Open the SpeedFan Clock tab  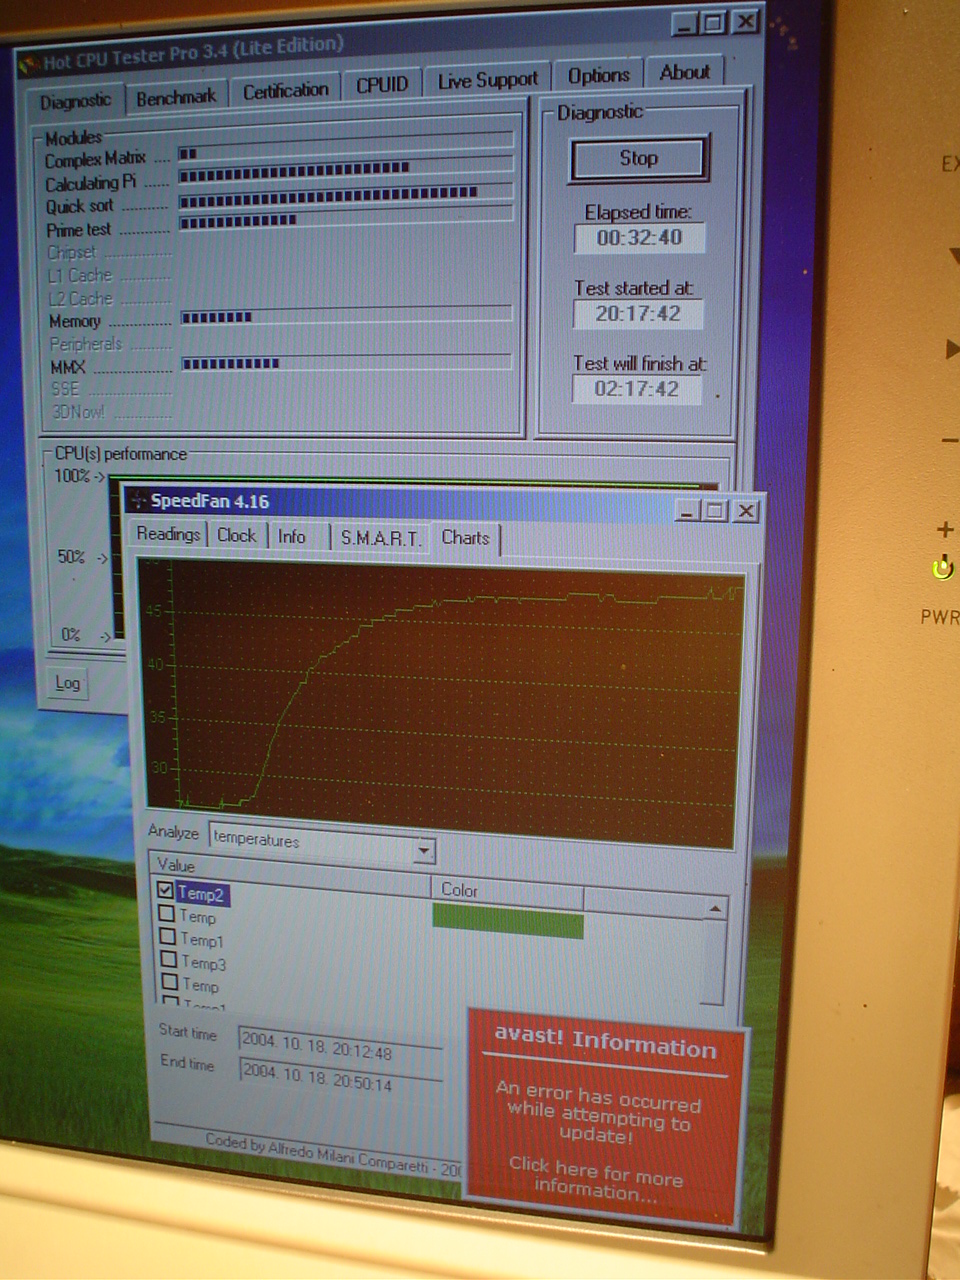point(237,535)
